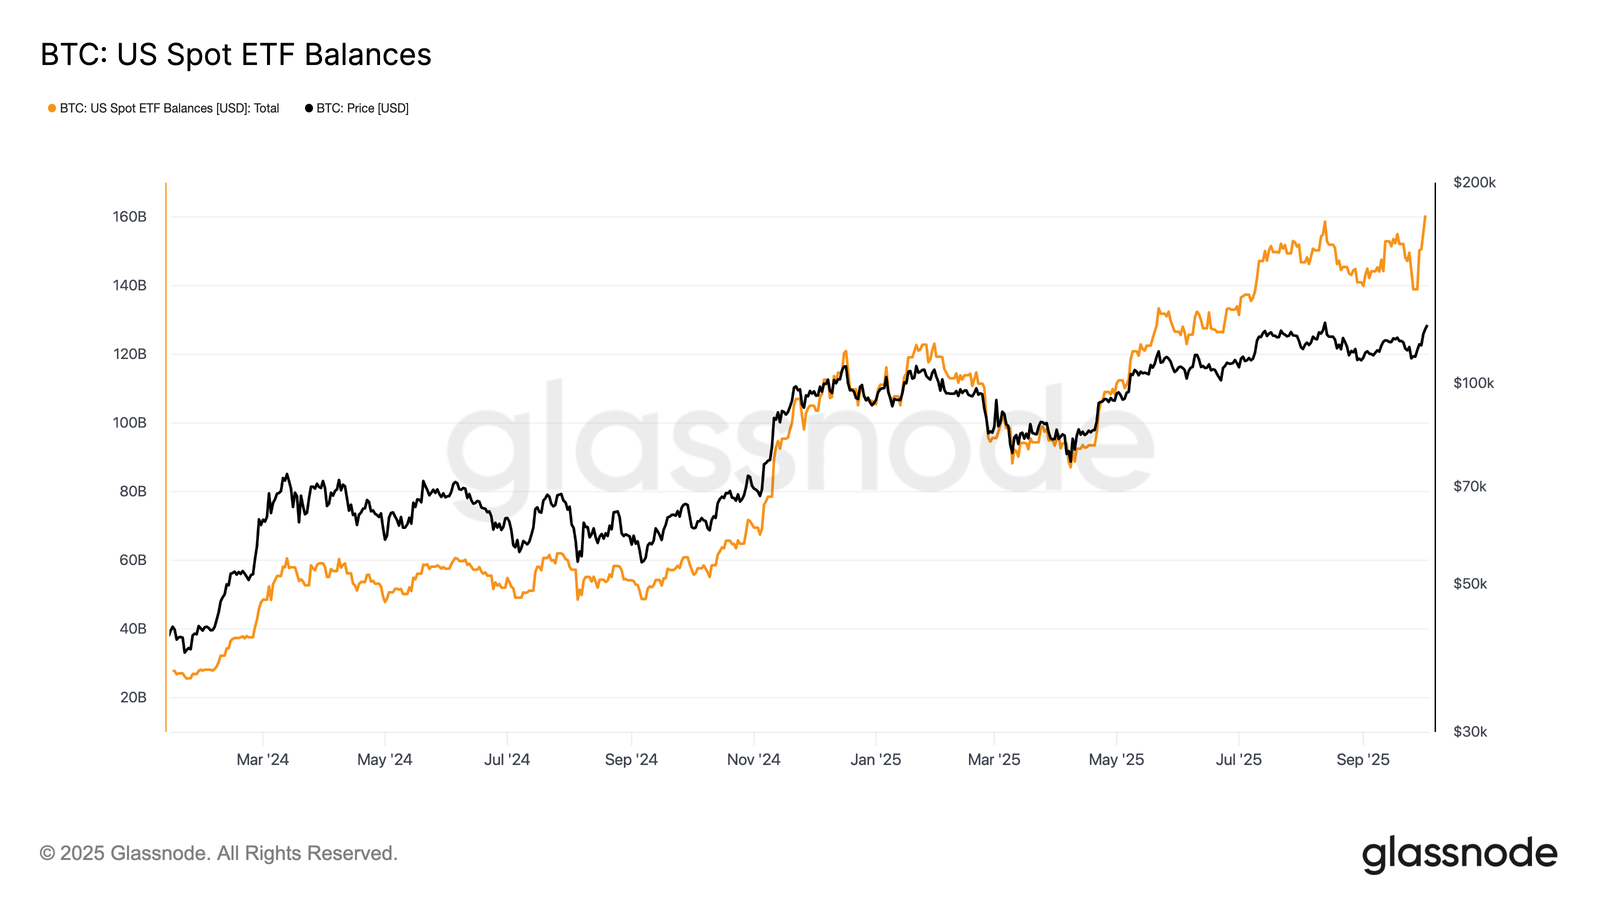Click the glassnode logo in bottom right
The height and width of the screenshot is (900, 1600).
tap(1459, 854)
